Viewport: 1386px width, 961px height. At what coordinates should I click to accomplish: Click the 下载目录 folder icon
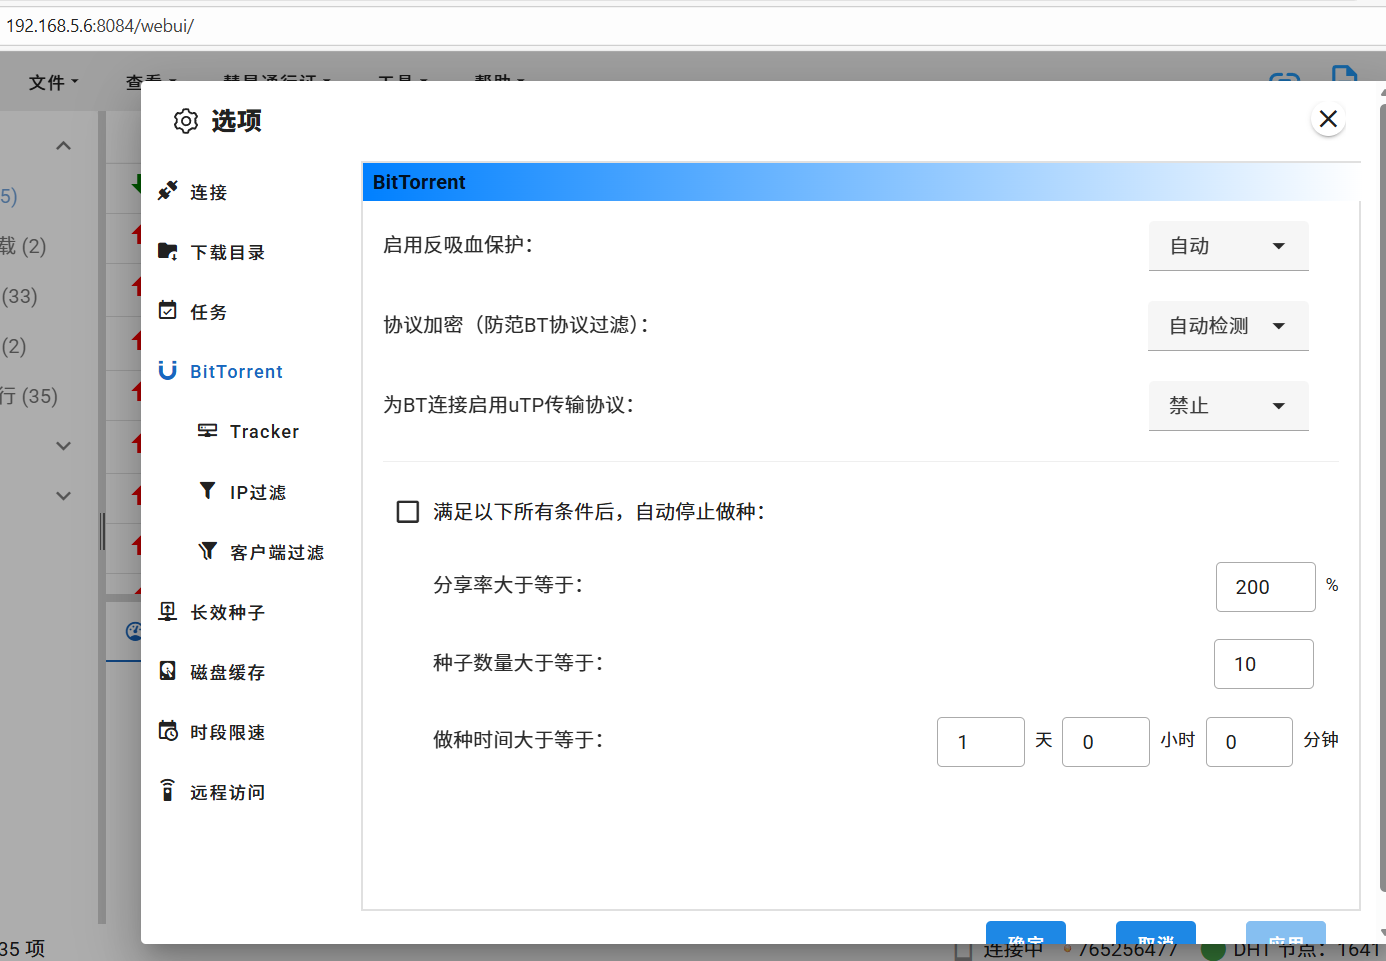coord(168,251)
